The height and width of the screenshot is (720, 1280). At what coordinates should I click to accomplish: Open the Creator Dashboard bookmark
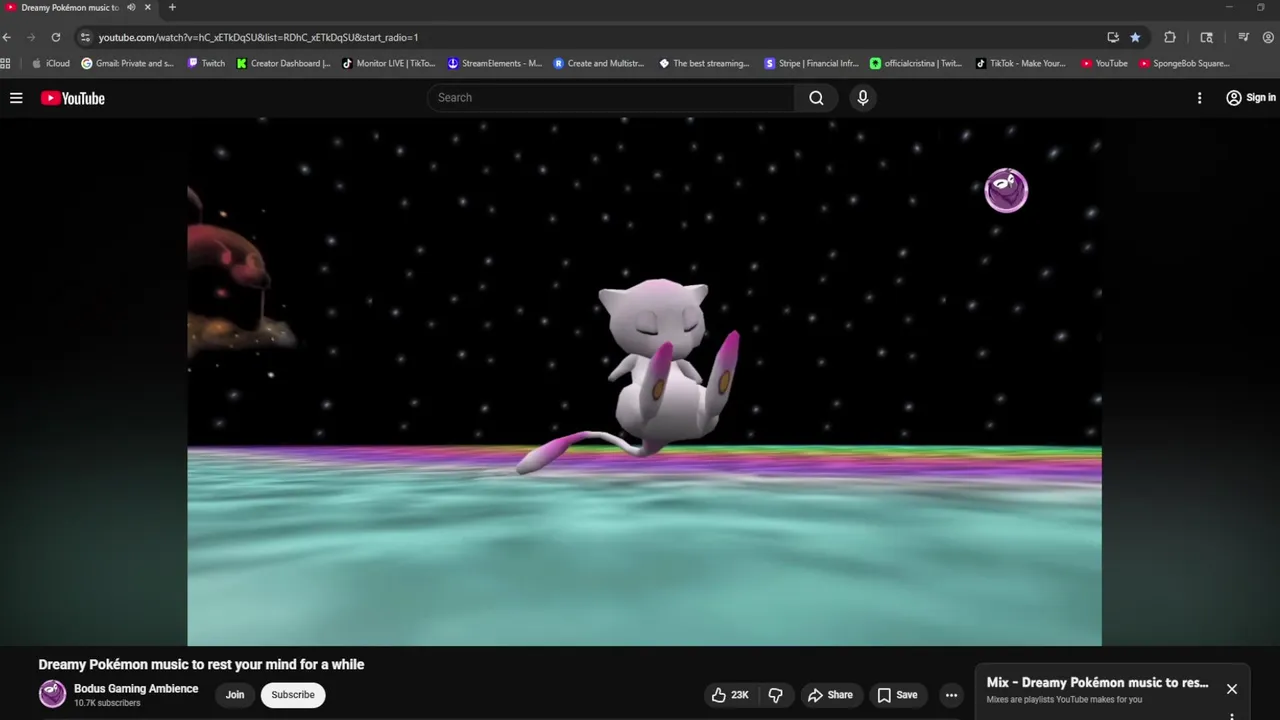coord(284,63)
